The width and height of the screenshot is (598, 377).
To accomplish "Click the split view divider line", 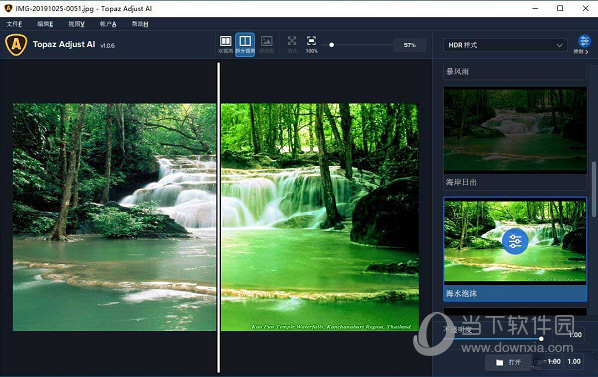I will pyautogui.click(x=219, y=217).
